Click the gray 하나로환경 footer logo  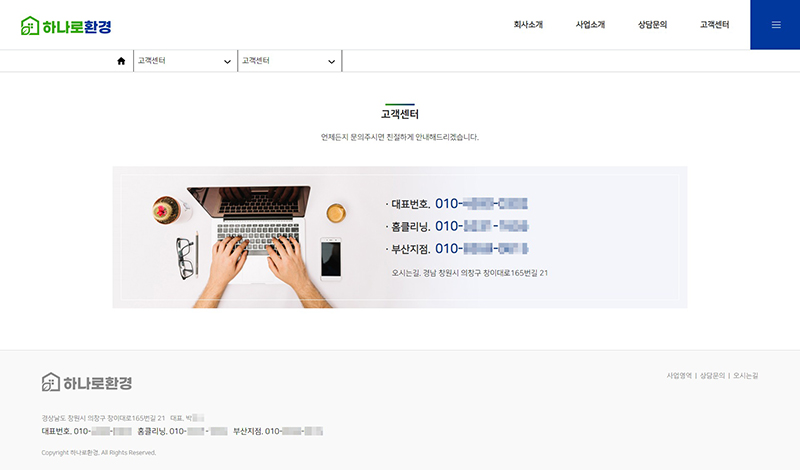pyautogui.click(x=87, y=382)
